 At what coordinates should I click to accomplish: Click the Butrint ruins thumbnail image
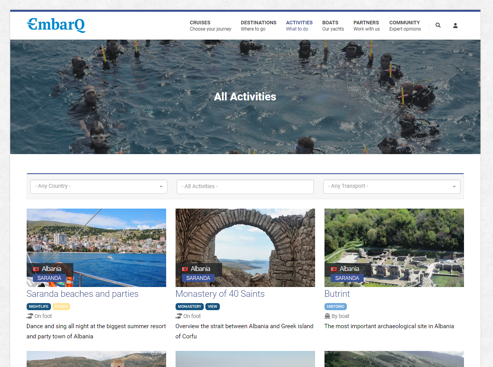pyautogui.click(x=394, y=248)
